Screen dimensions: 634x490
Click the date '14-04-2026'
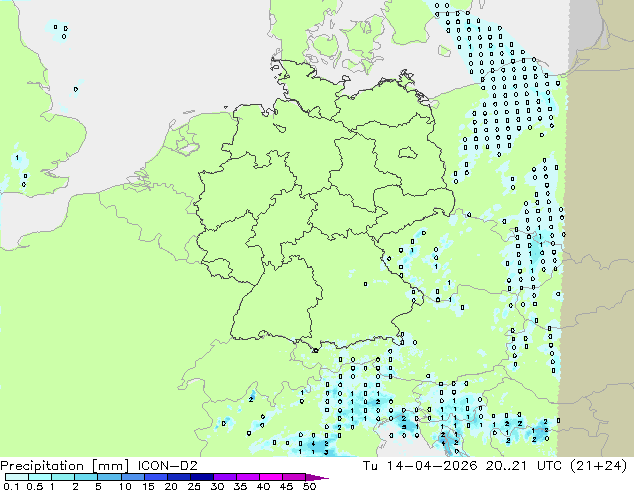click(431, 466)
